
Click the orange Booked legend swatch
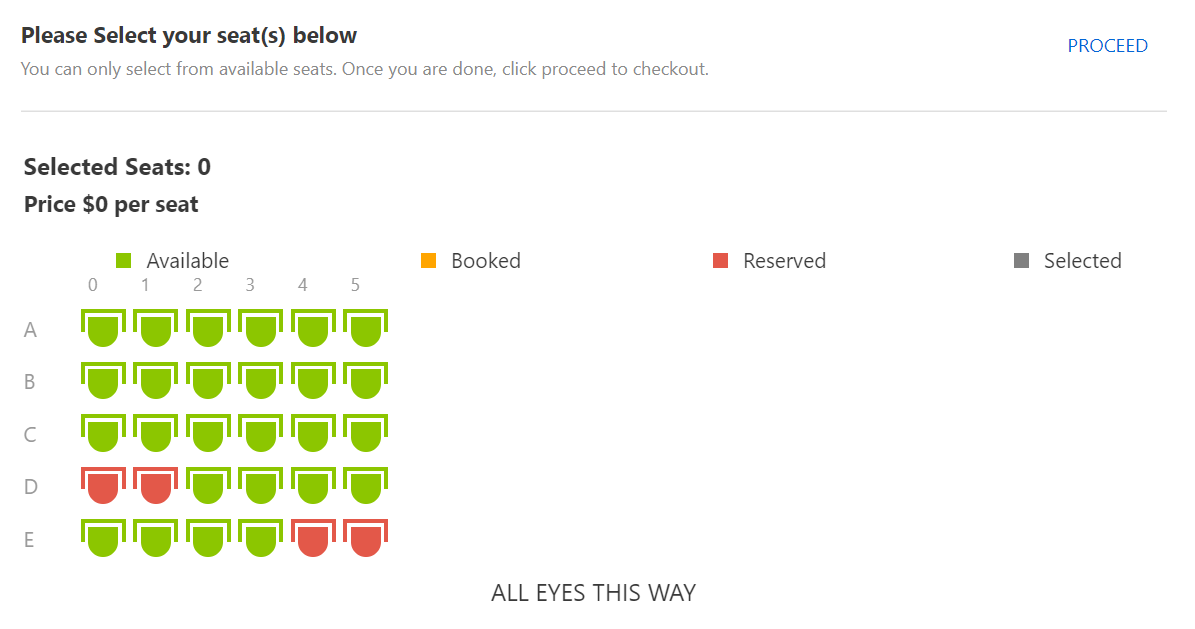point(429,261)
